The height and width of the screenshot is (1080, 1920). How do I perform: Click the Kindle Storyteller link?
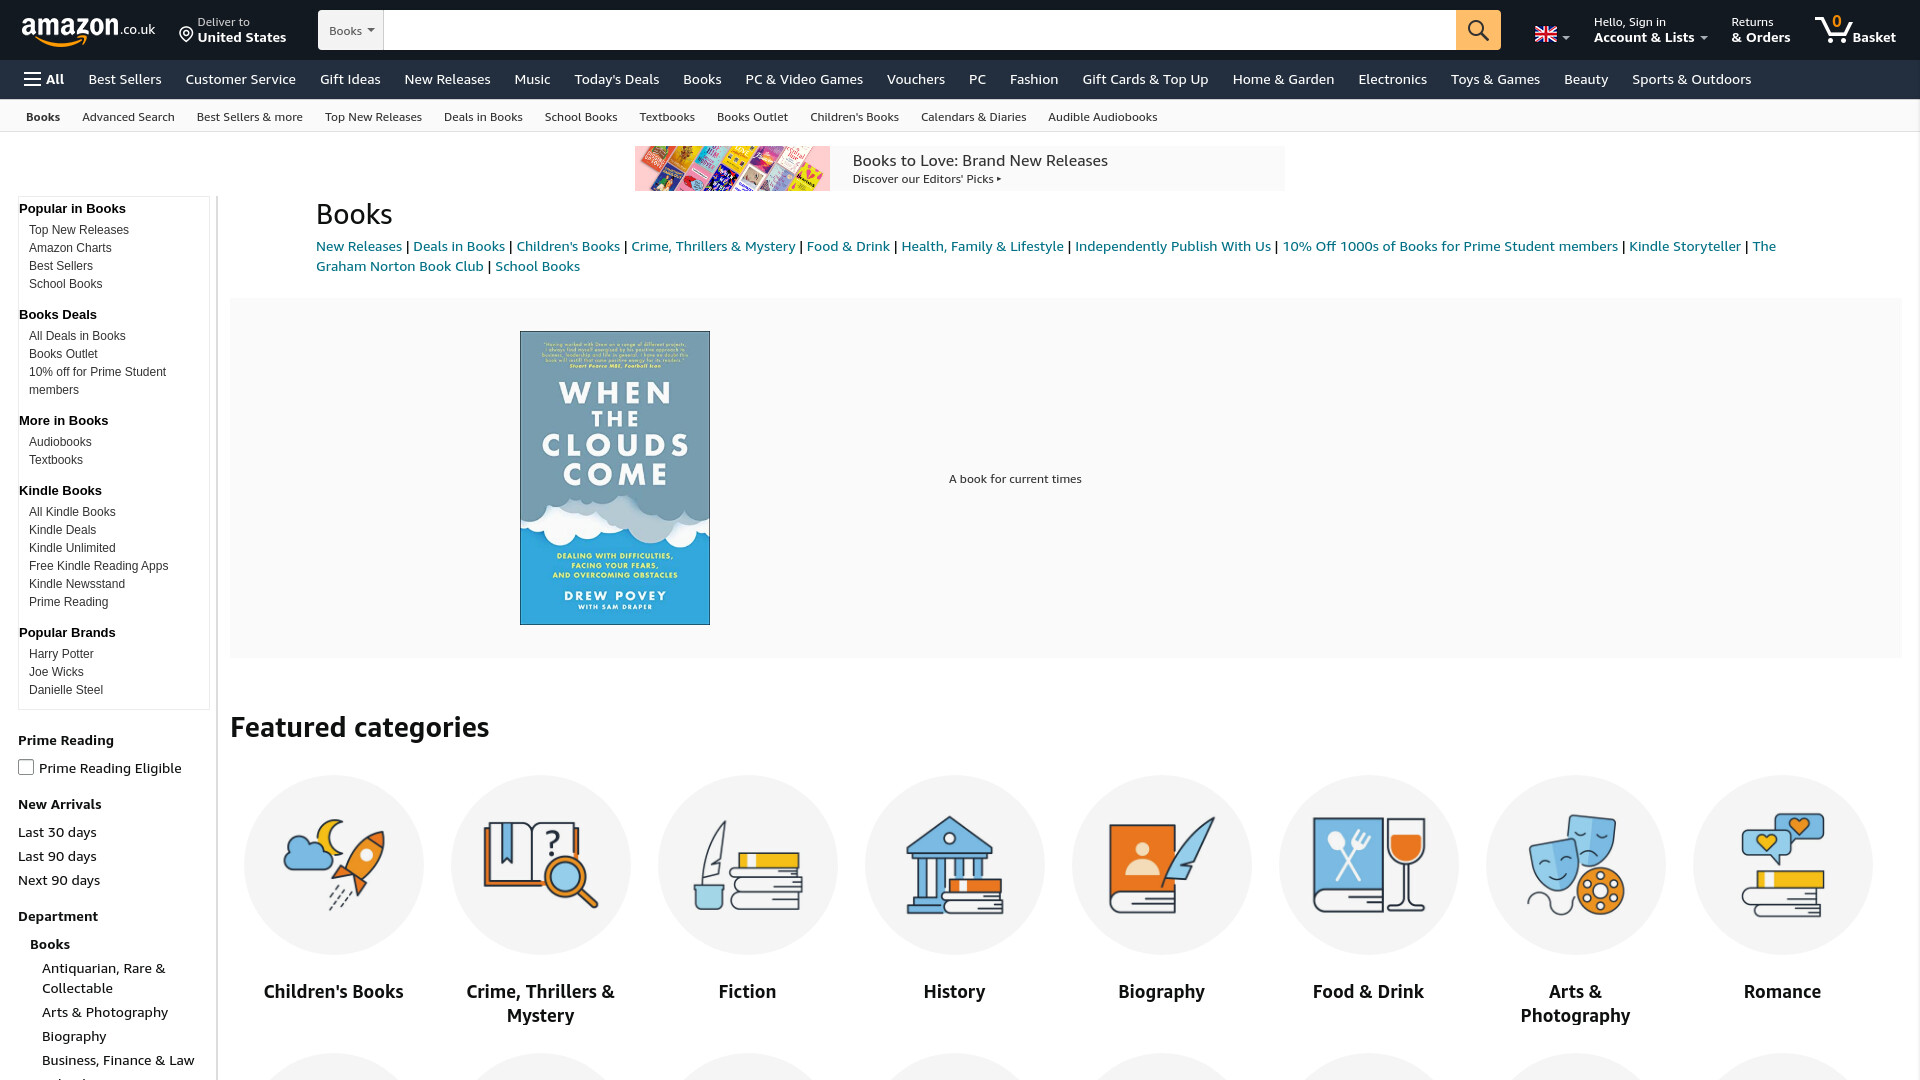click(1685, 246)
